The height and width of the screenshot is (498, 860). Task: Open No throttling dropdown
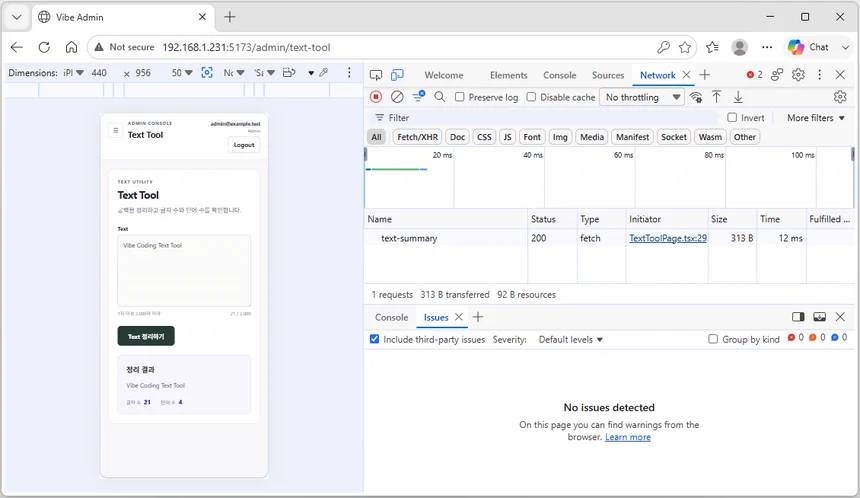pos(642,97)
